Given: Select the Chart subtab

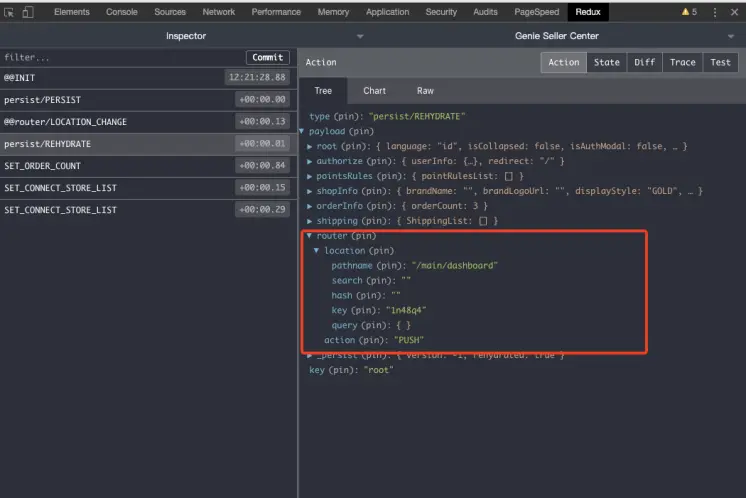Looking at the screenshot, I should tap(374, 91).
